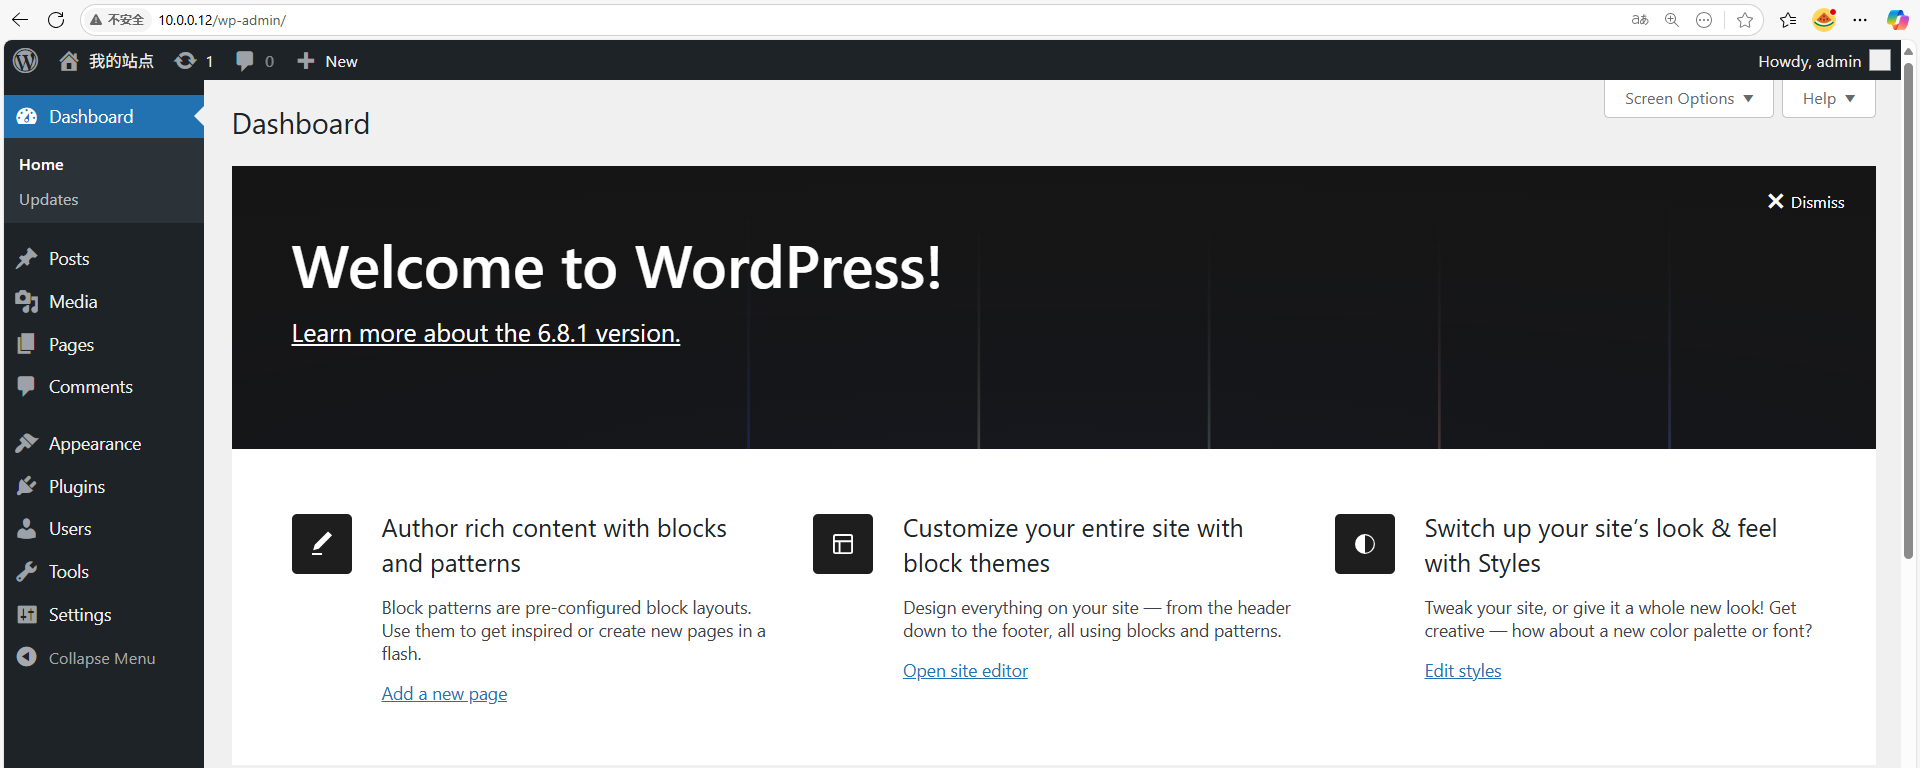Click the Media library icon
The height and width of the screenshot is (768, 1920).
pos(27,302)
